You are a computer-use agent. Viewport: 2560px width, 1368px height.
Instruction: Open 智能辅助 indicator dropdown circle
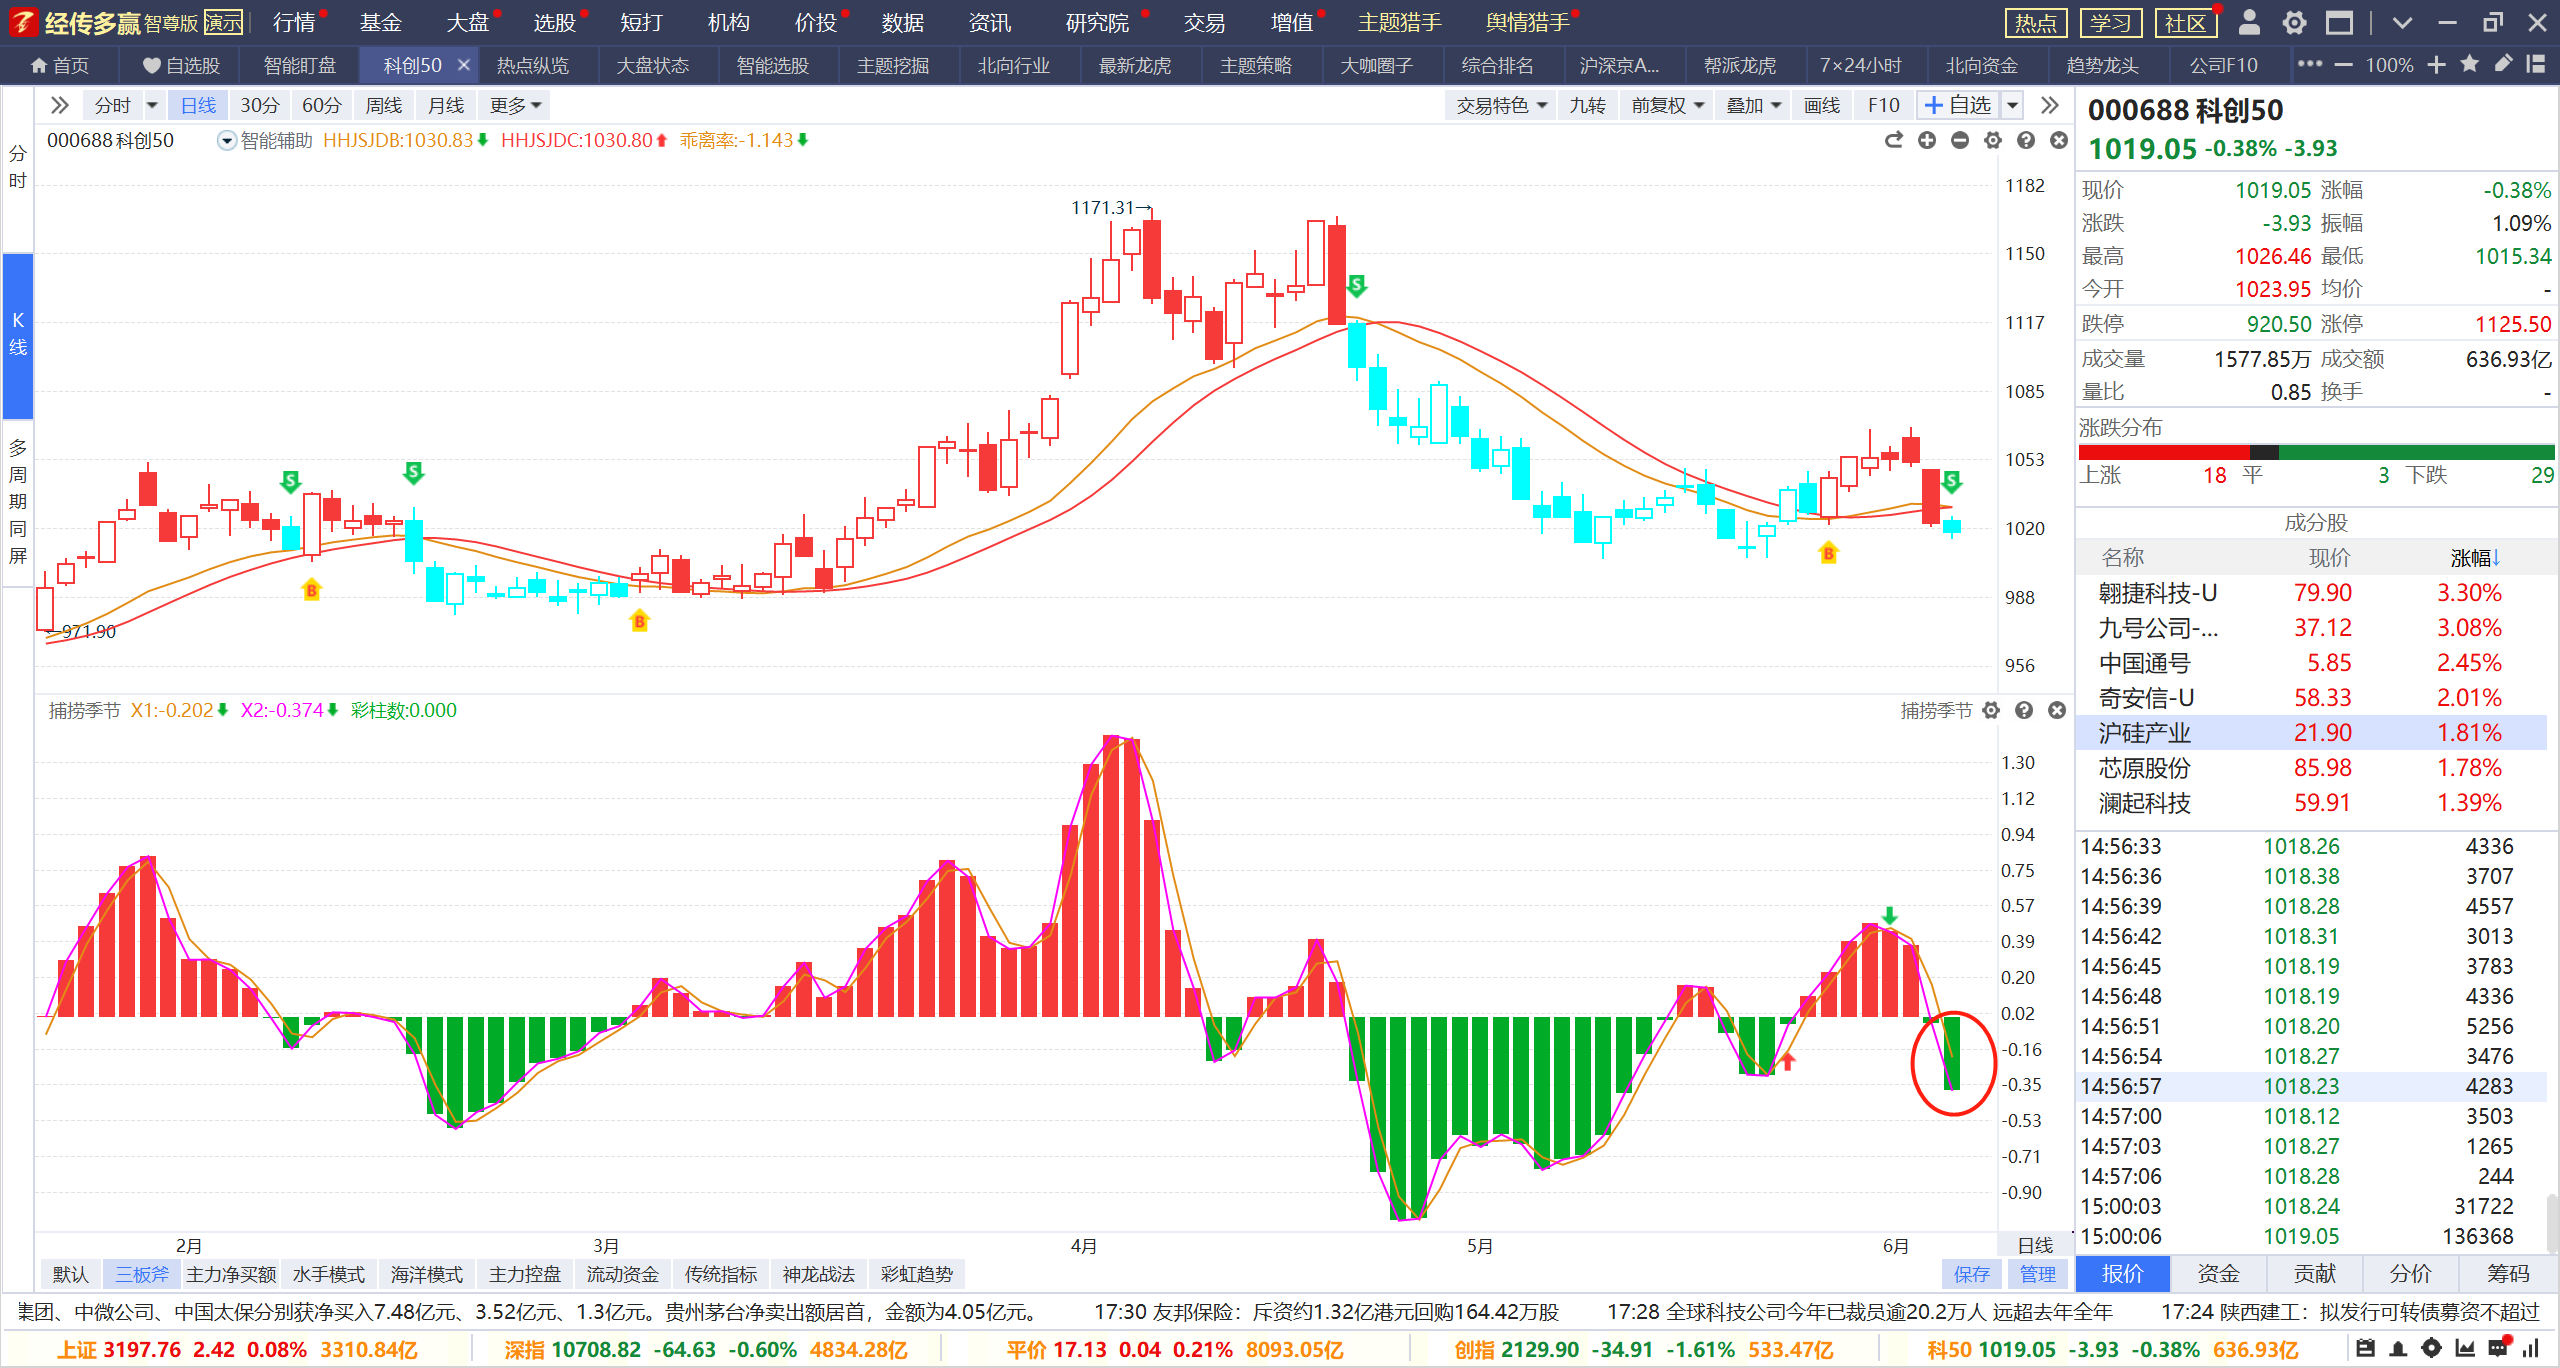pos(227,141)
